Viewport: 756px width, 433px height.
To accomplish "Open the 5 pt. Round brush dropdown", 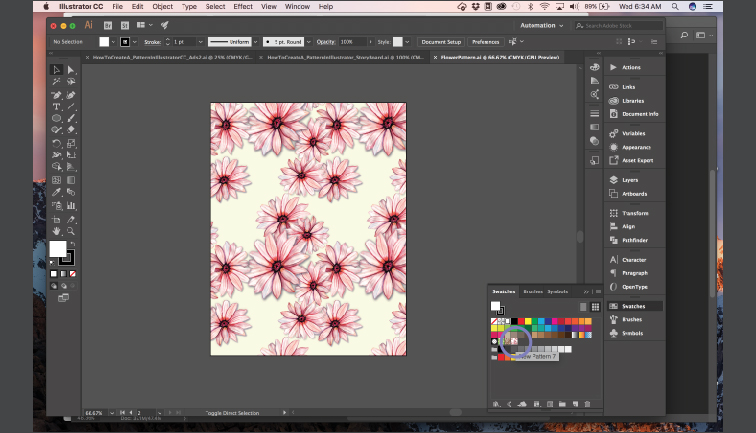I will pyautogui.click(x=309, y=42).
